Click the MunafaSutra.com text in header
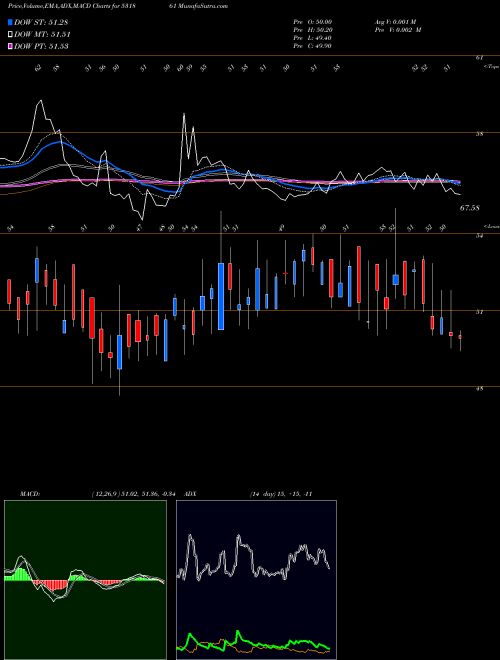 pos(205,6)
